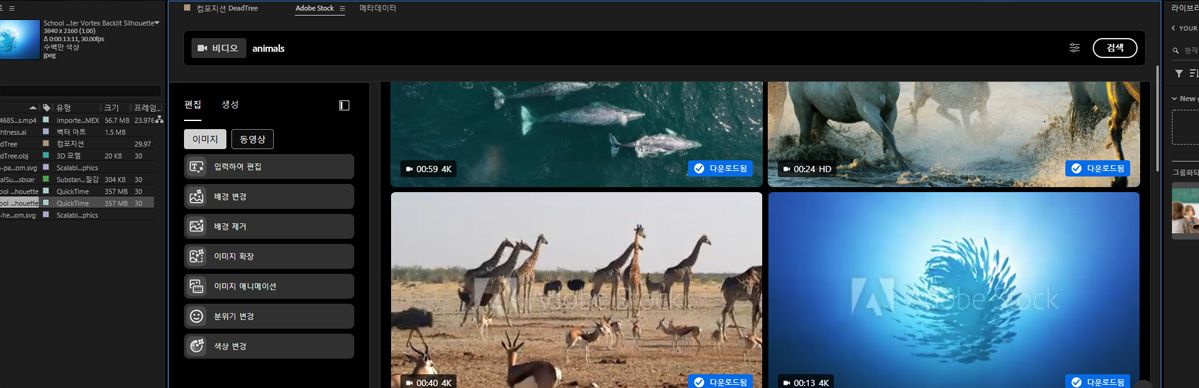Image resolution: width=1199 pixels, height=388 pixels.
Task: Click the 입력하여 편집 button
Action: (269, 166)
